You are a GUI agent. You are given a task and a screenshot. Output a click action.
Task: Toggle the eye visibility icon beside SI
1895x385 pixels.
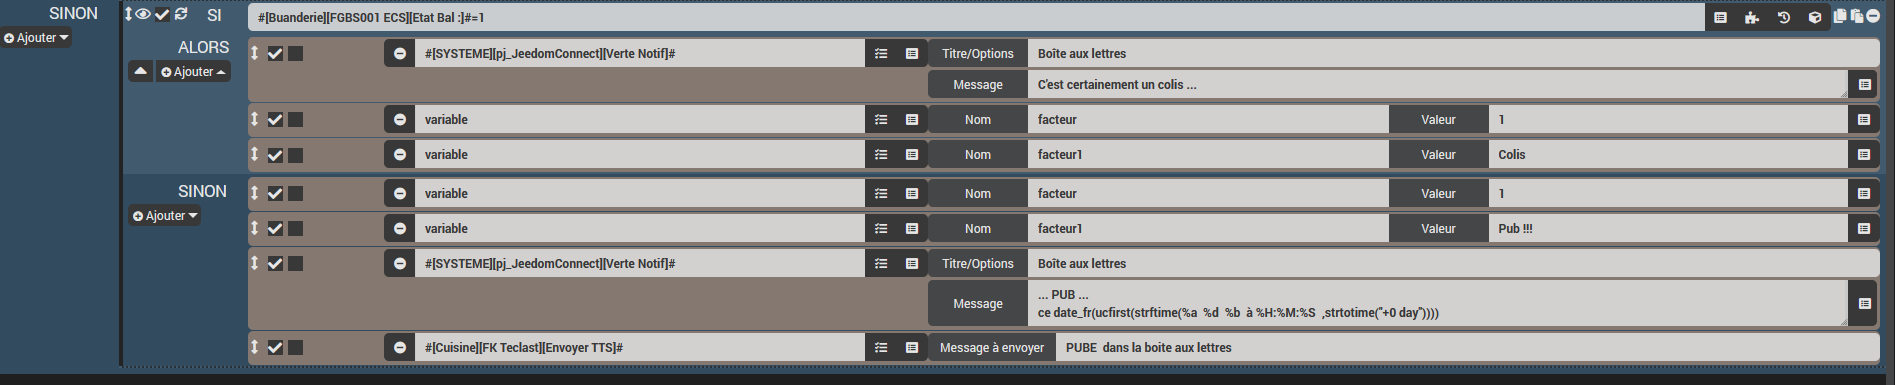pos(143,14)
